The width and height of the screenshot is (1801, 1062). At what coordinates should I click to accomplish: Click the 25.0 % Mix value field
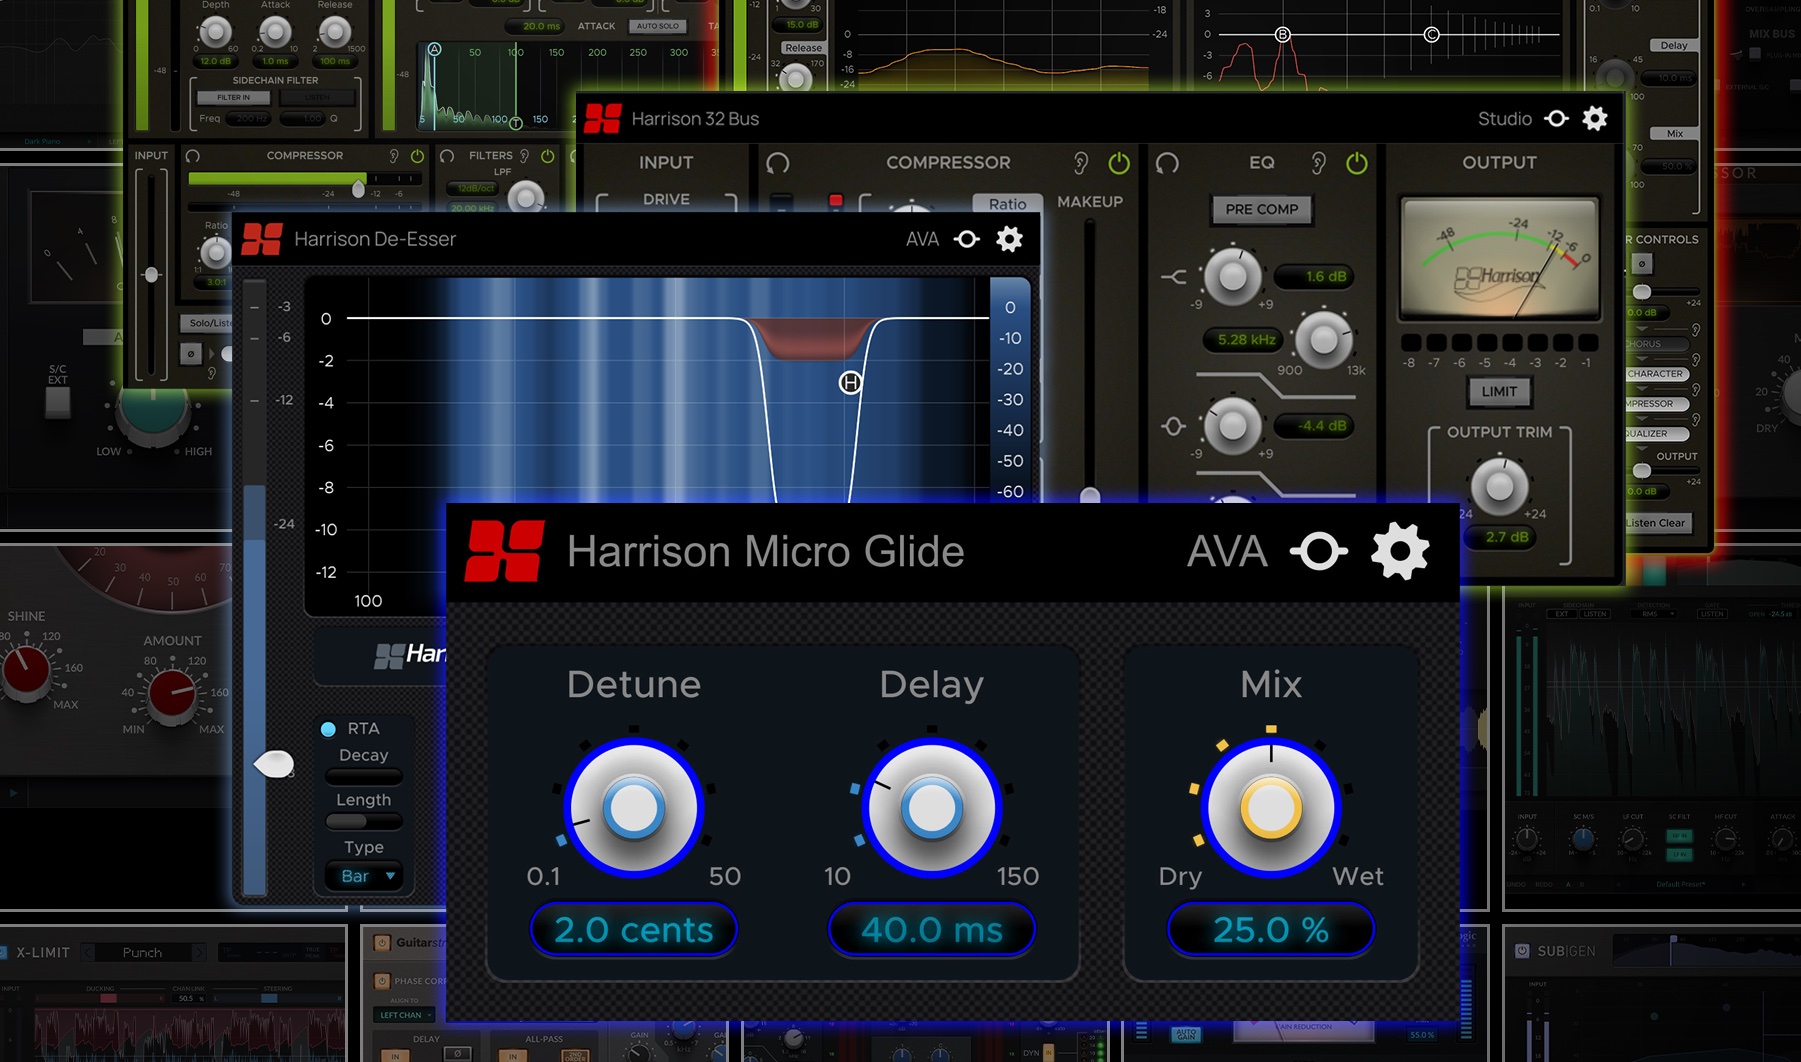tap(1271, 930)
